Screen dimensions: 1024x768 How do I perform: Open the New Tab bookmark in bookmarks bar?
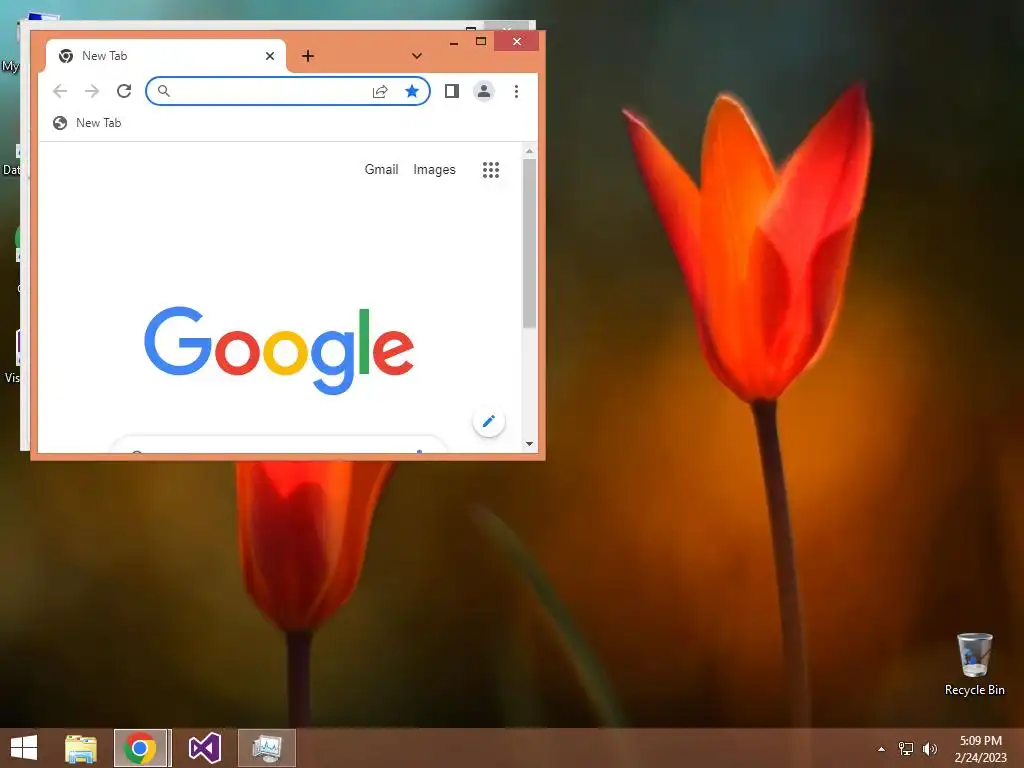(x=88, y=123)
